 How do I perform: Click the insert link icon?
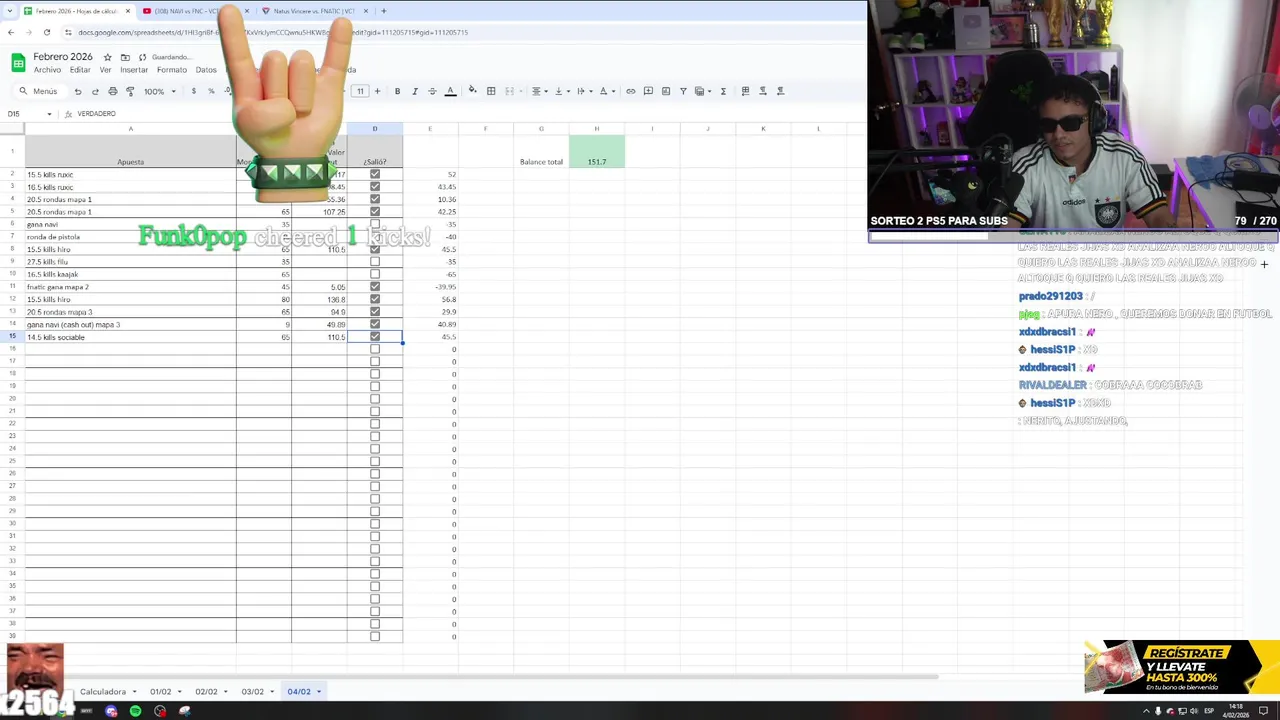pyautogui.click(x=631, y=91)
